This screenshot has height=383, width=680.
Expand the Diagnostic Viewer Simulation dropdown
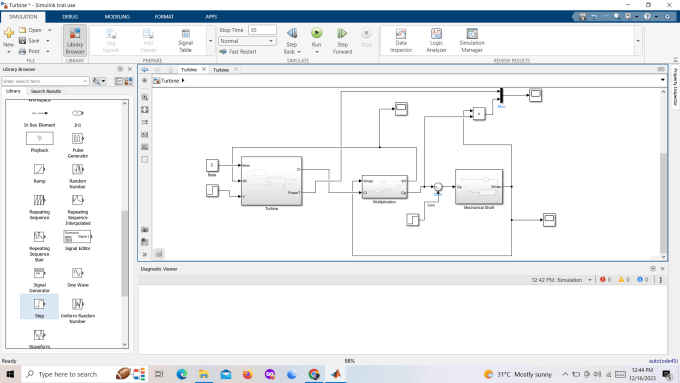[x=590, y=280]
